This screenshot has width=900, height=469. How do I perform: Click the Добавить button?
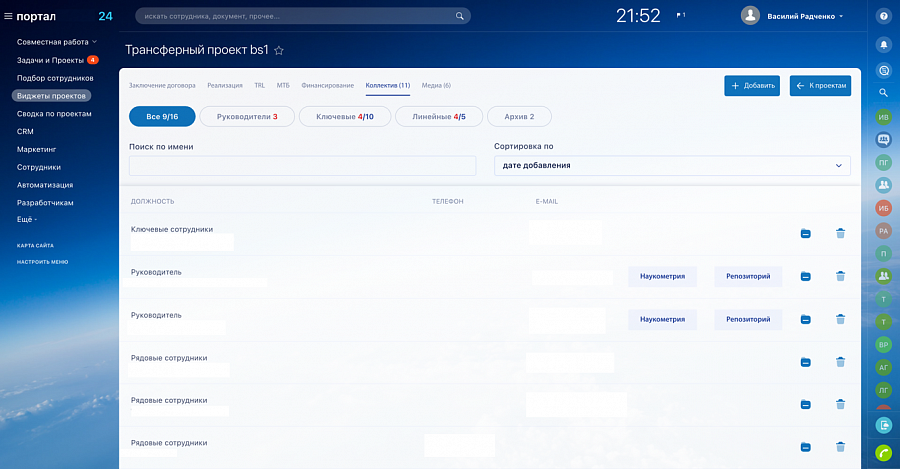(752, 86)
